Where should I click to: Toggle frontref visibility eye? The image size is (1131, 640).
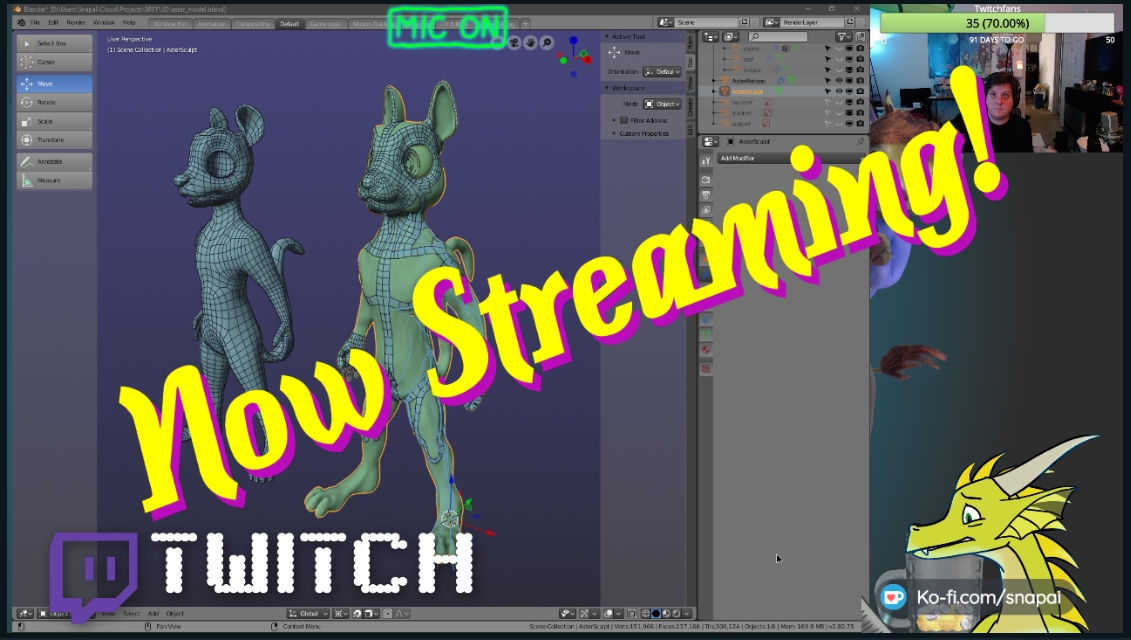839,113
